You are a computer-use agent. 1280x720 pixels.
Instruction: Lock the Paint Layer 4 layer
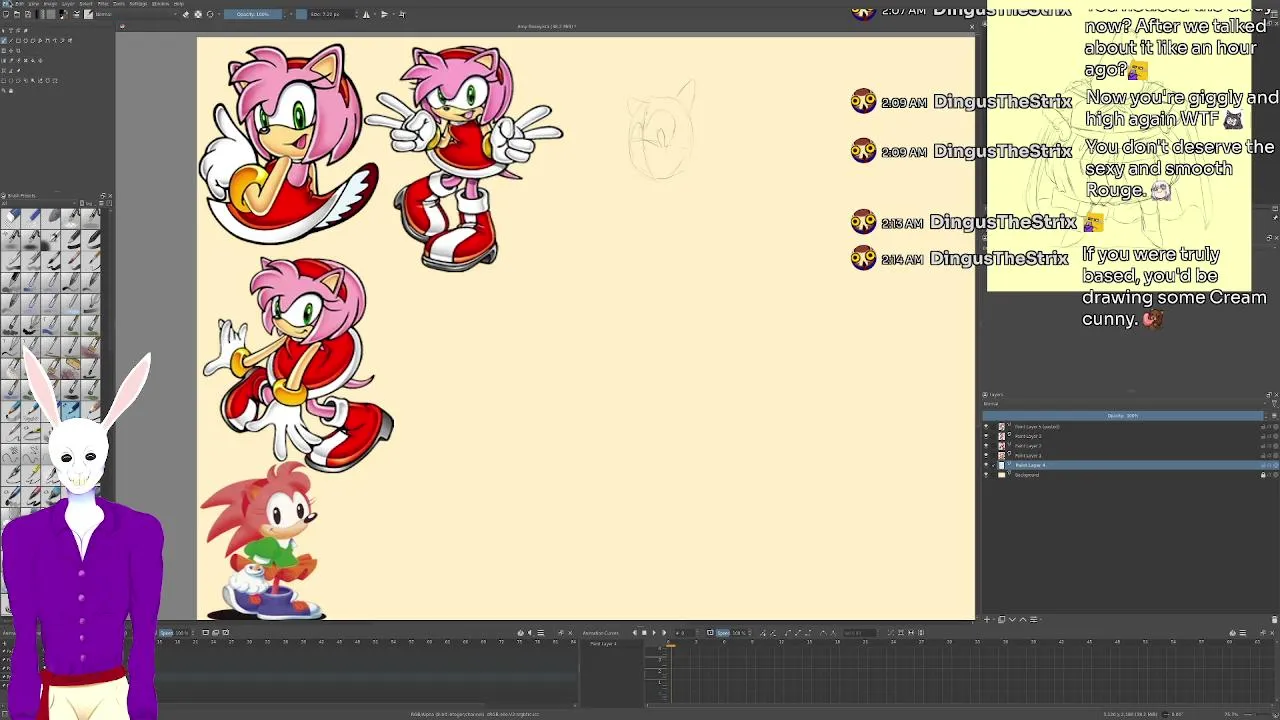click(1263, 465)
